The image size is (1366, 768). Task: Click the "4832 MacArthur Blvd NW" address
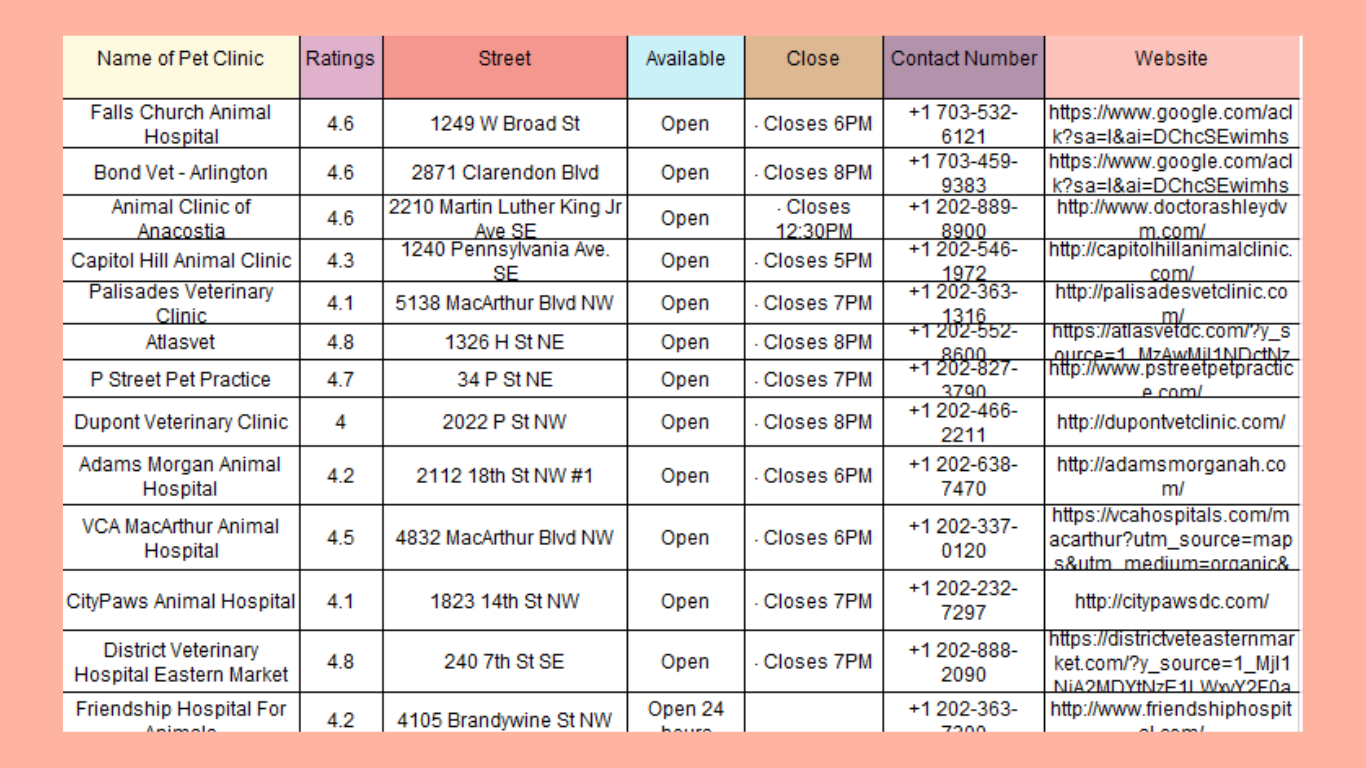(x=505, y=538)
